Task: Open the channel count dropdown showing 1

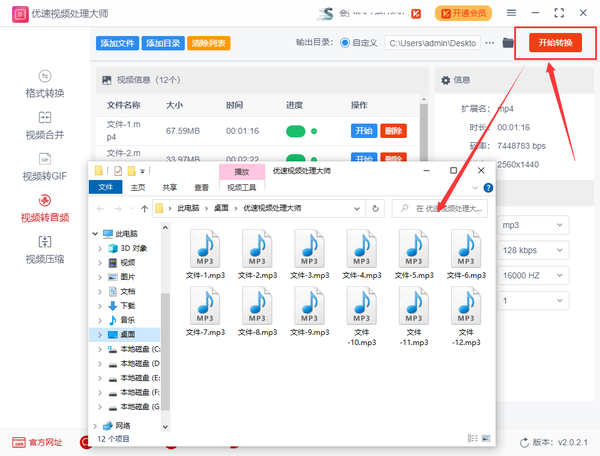Action: 533,301
